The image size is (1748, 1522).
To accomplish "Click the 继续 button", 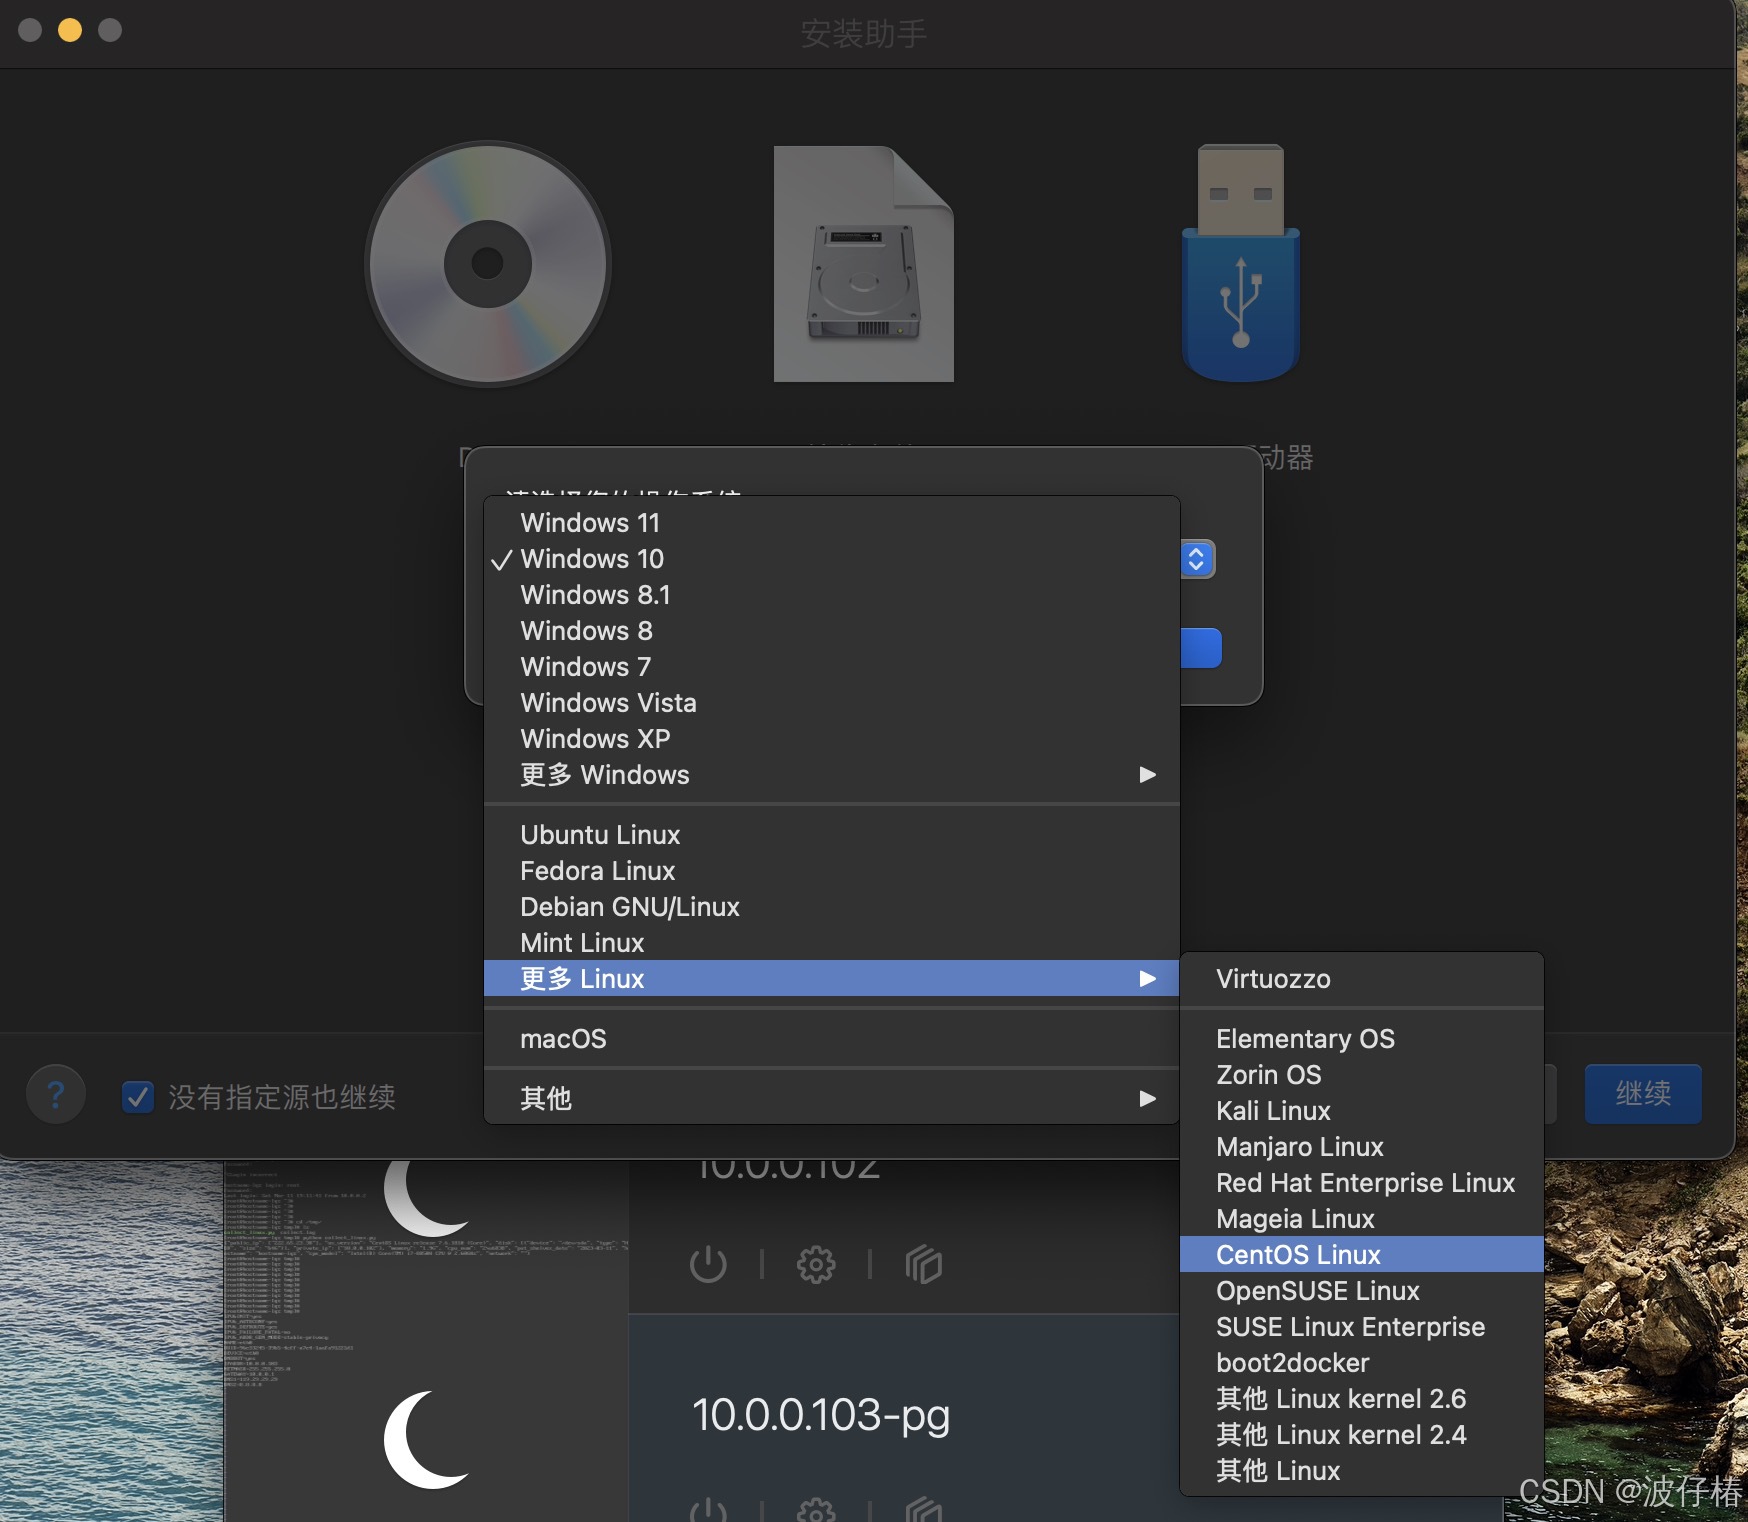I will [x=1643, y=1094].
